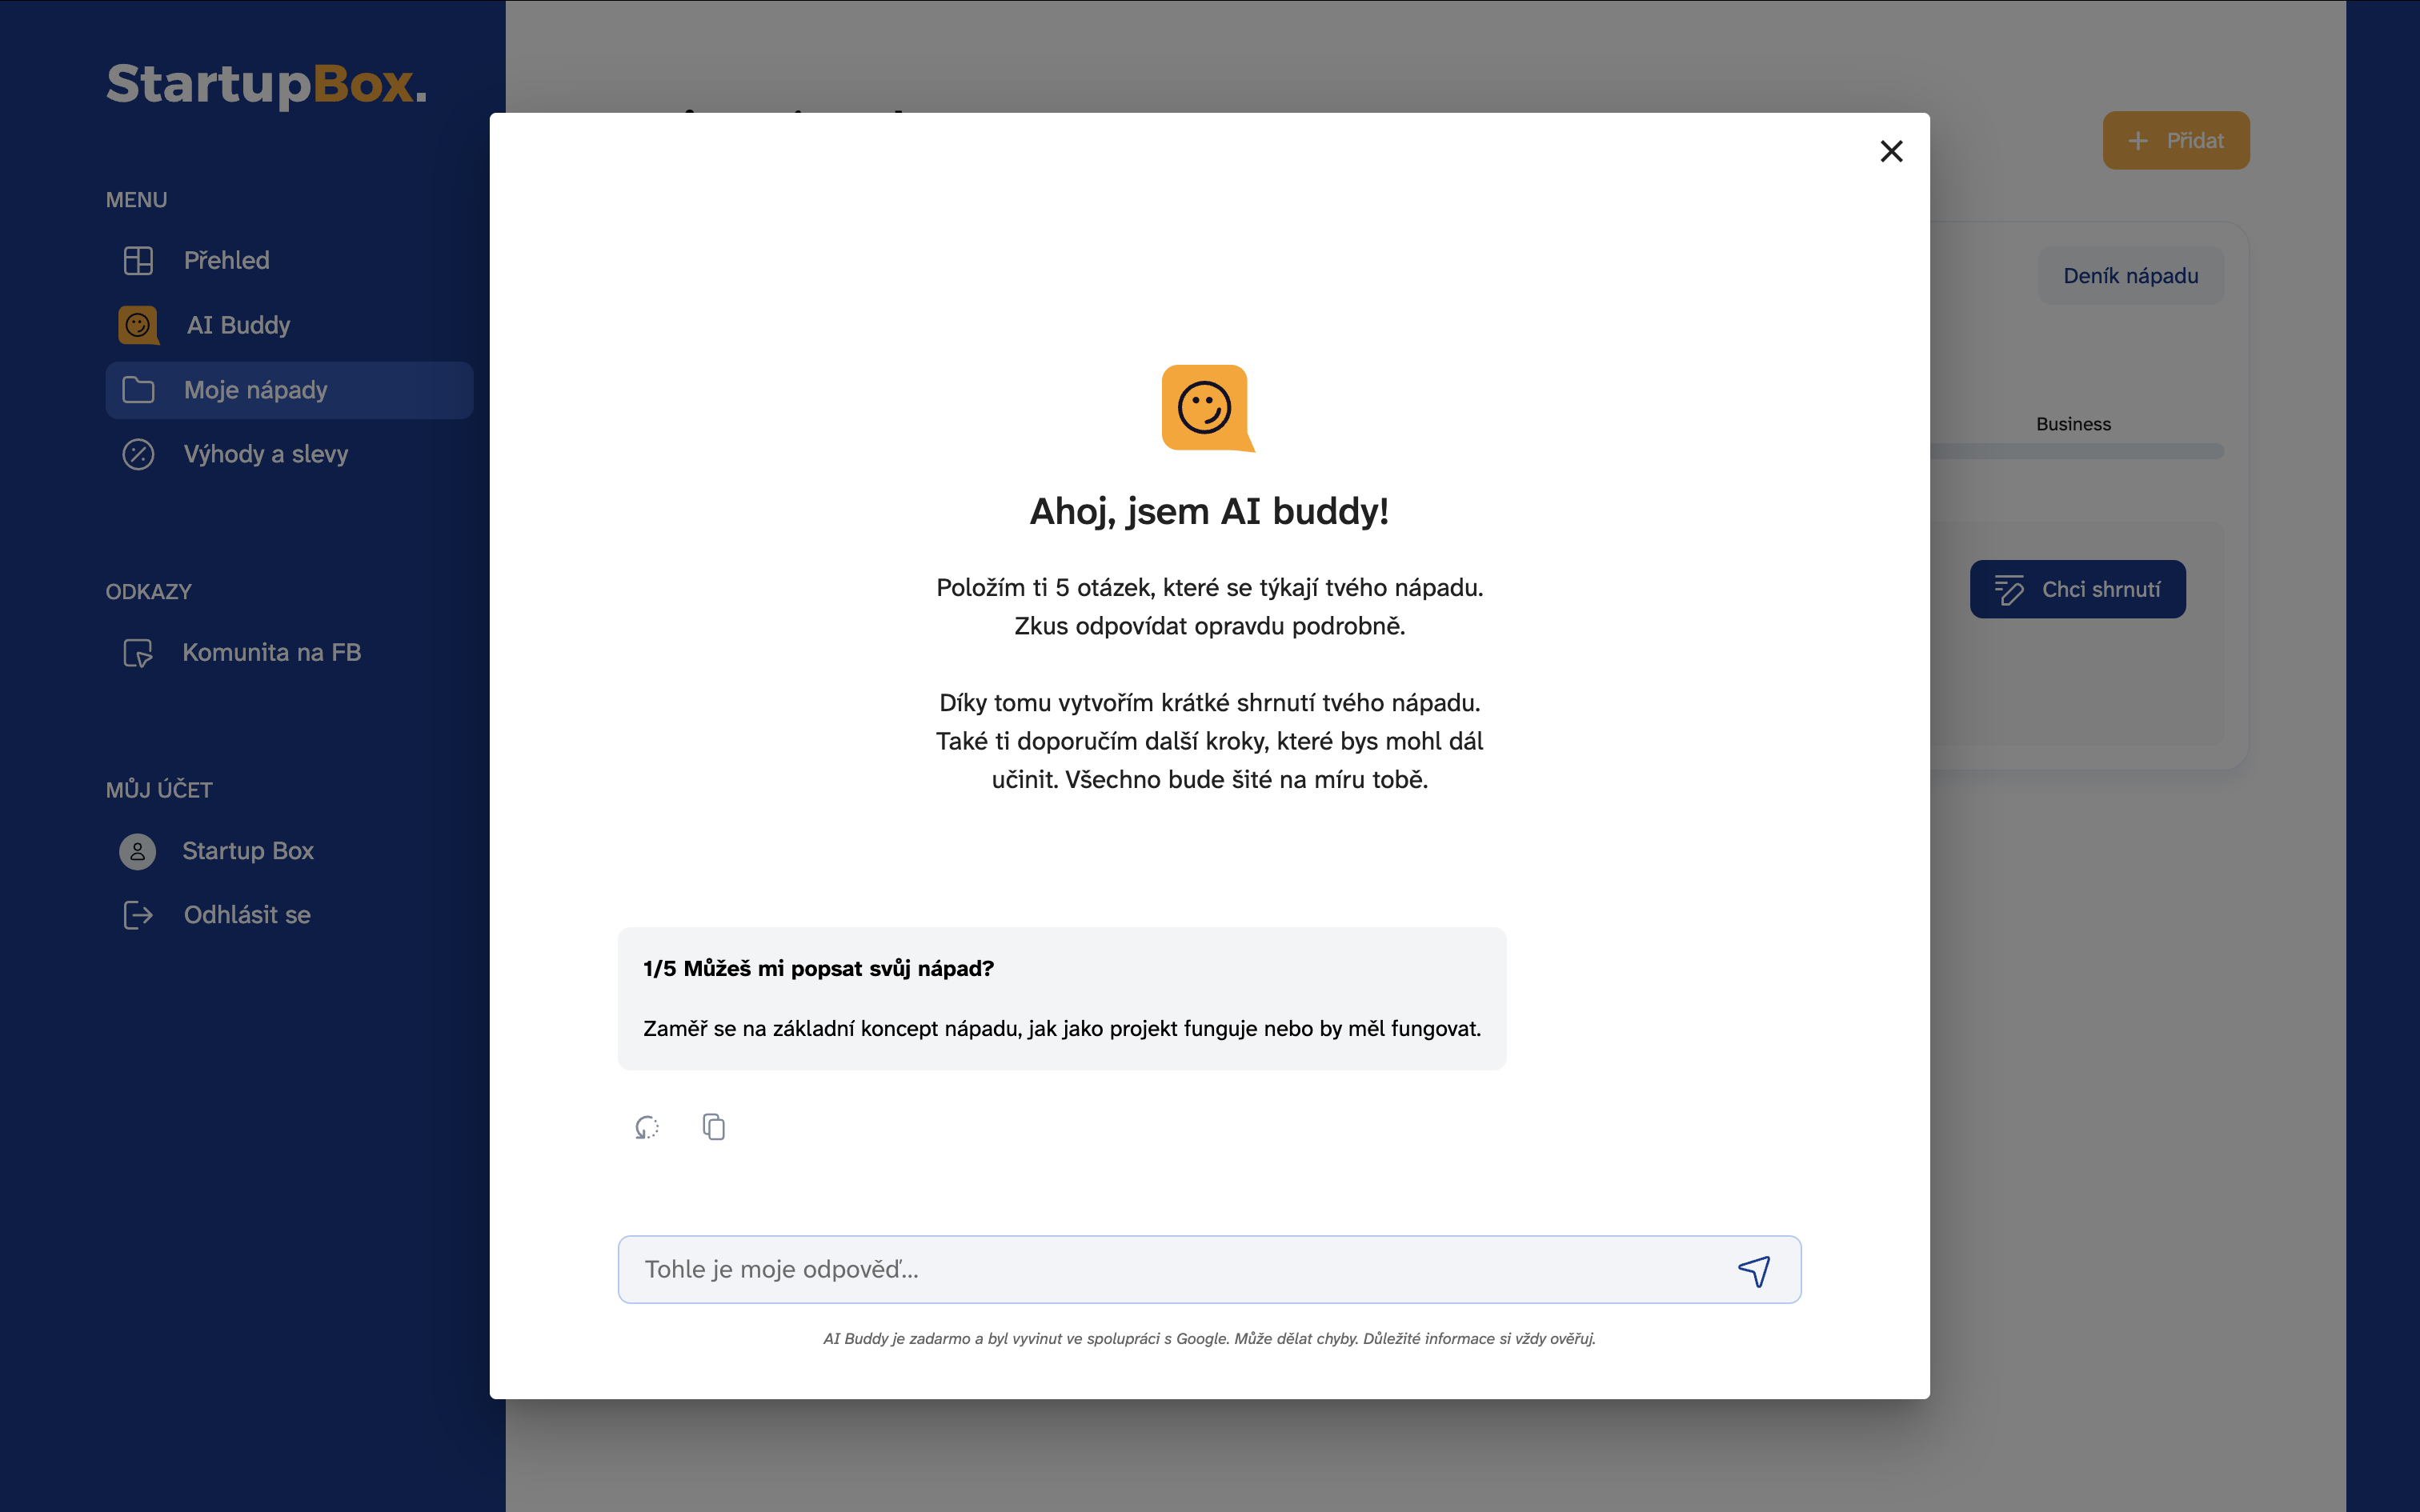Open the AI Buddy menu item
The image size is (2420, 1512).
click(x=238, y=325)
